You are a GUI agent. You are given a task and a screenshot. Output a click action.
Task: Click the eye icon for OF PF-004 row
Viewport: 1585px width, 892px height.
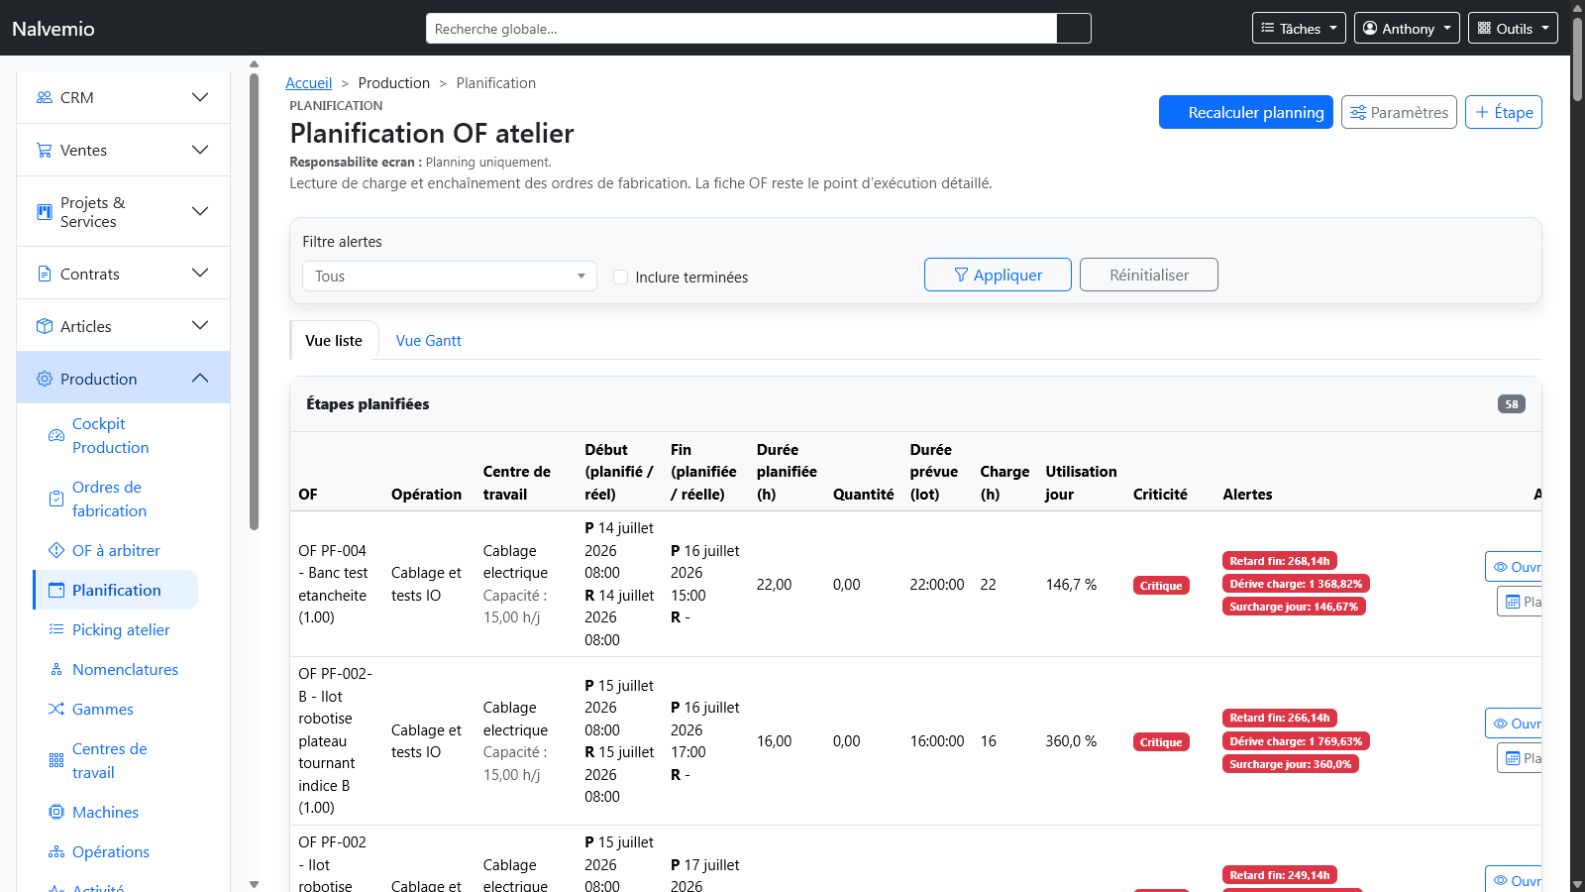pos(1500,567)
